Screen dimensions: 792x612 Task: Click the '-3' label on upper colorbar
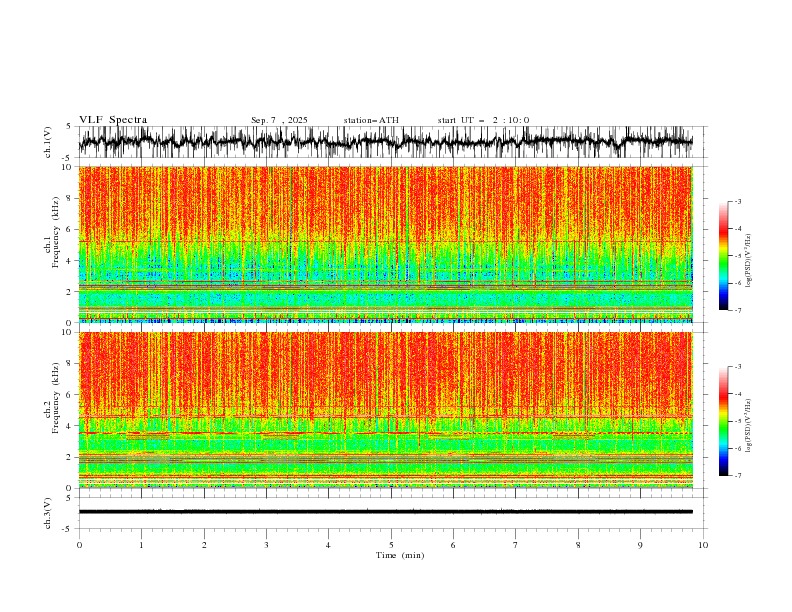(x=737, y=201)
